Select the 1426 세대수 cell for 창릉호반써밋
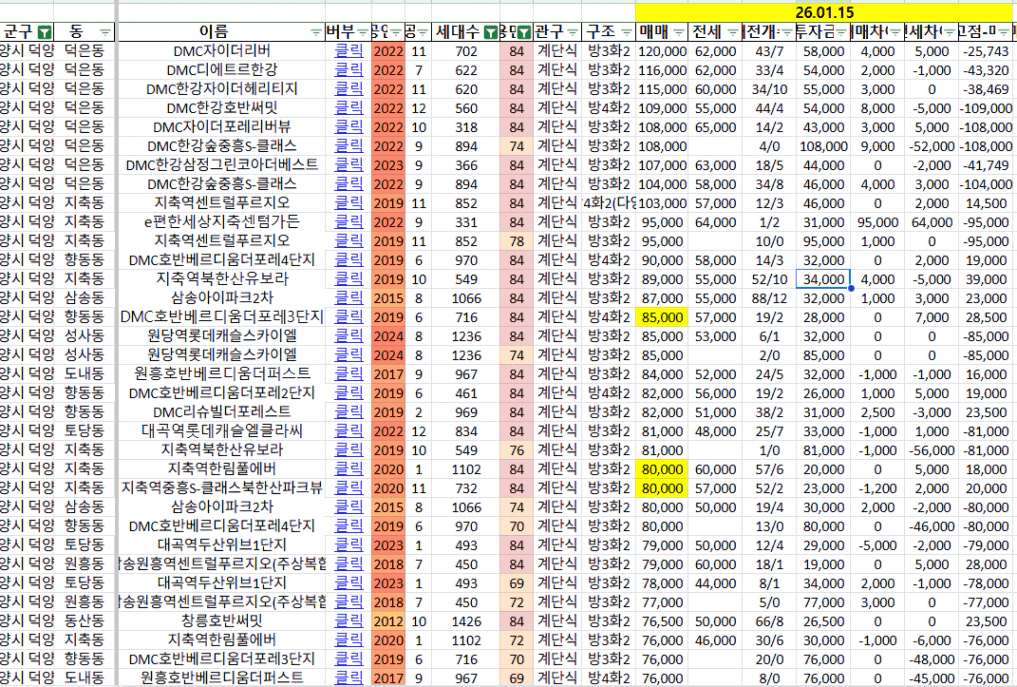Image resolution: width=1017 pixels, height=687 pixels. [x=465, y=619]
